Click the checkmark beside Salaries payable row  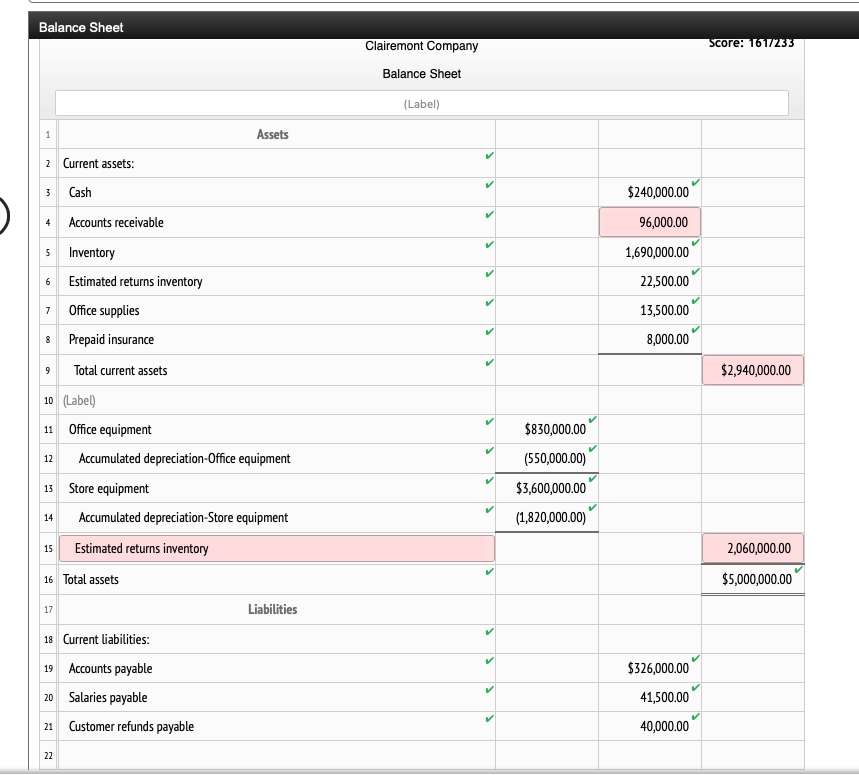(x=693, y=690)
